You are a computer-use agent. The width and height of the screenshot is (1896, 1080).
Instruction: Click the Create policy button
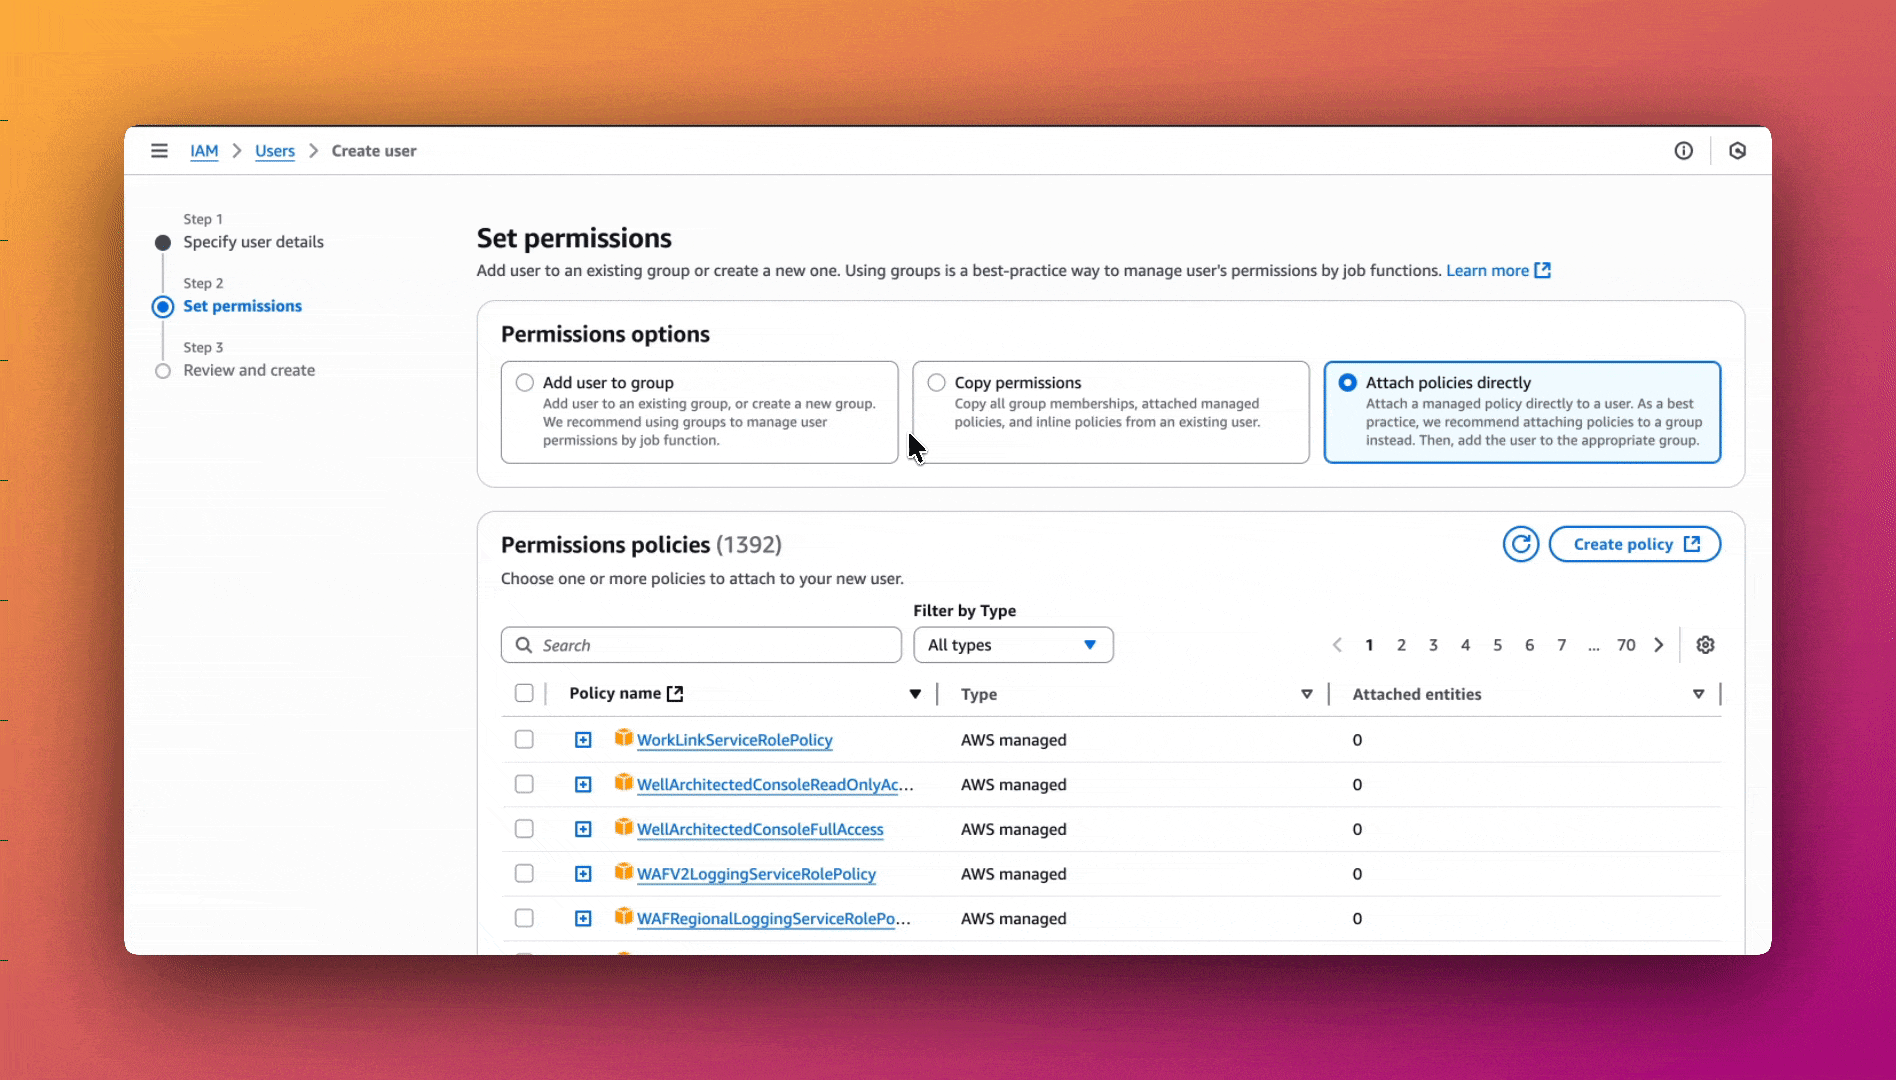click(x=1634, y=544)
